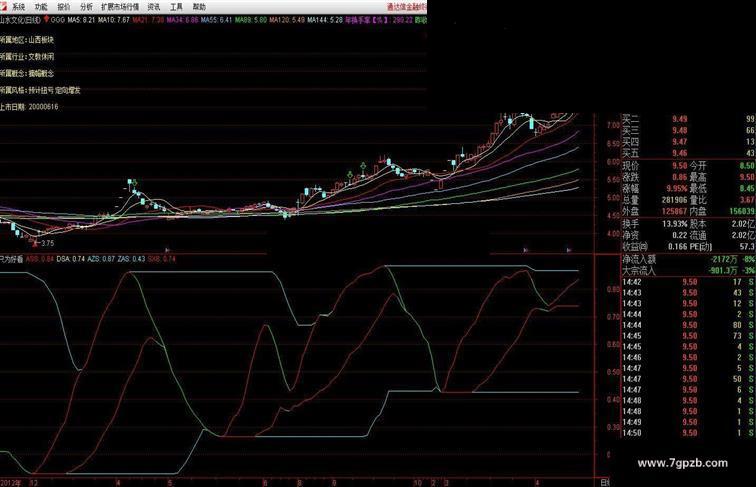Viewport: 756px width, 487px height.
Task: Click the 14:42 tick row
Action: click(688, 282)
